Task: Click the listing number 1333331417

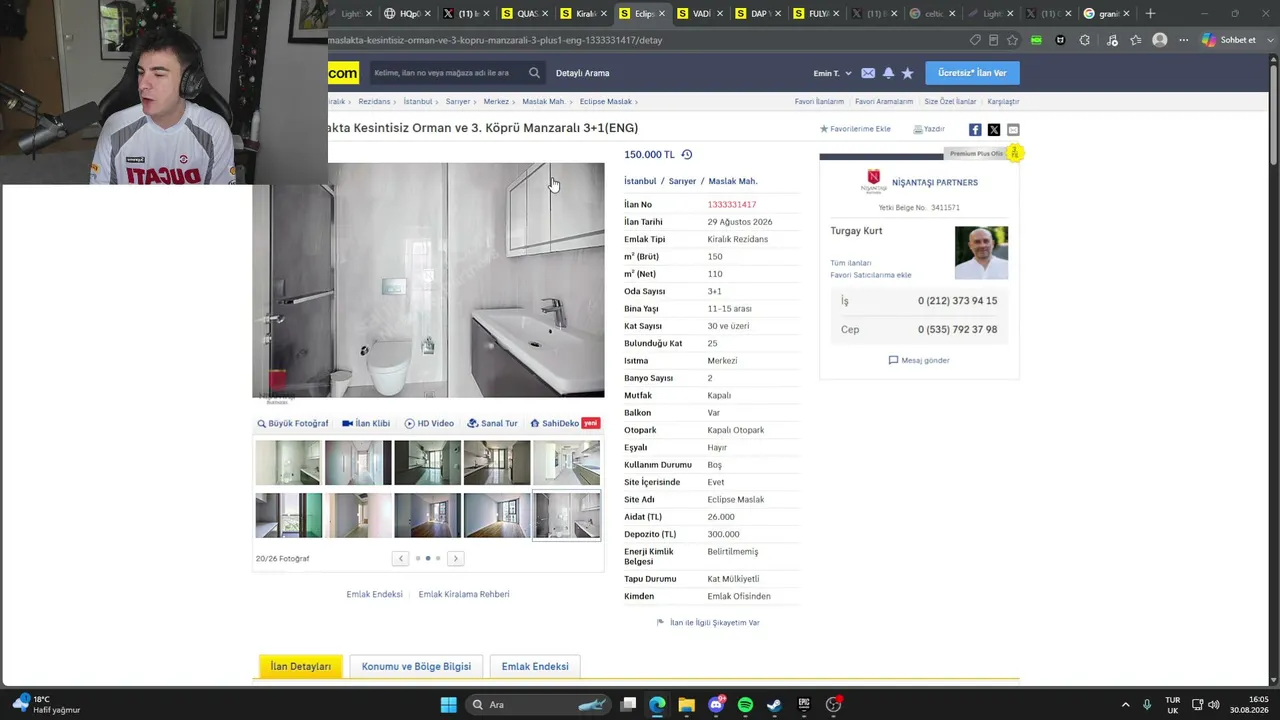Action: tap(732, 204)
